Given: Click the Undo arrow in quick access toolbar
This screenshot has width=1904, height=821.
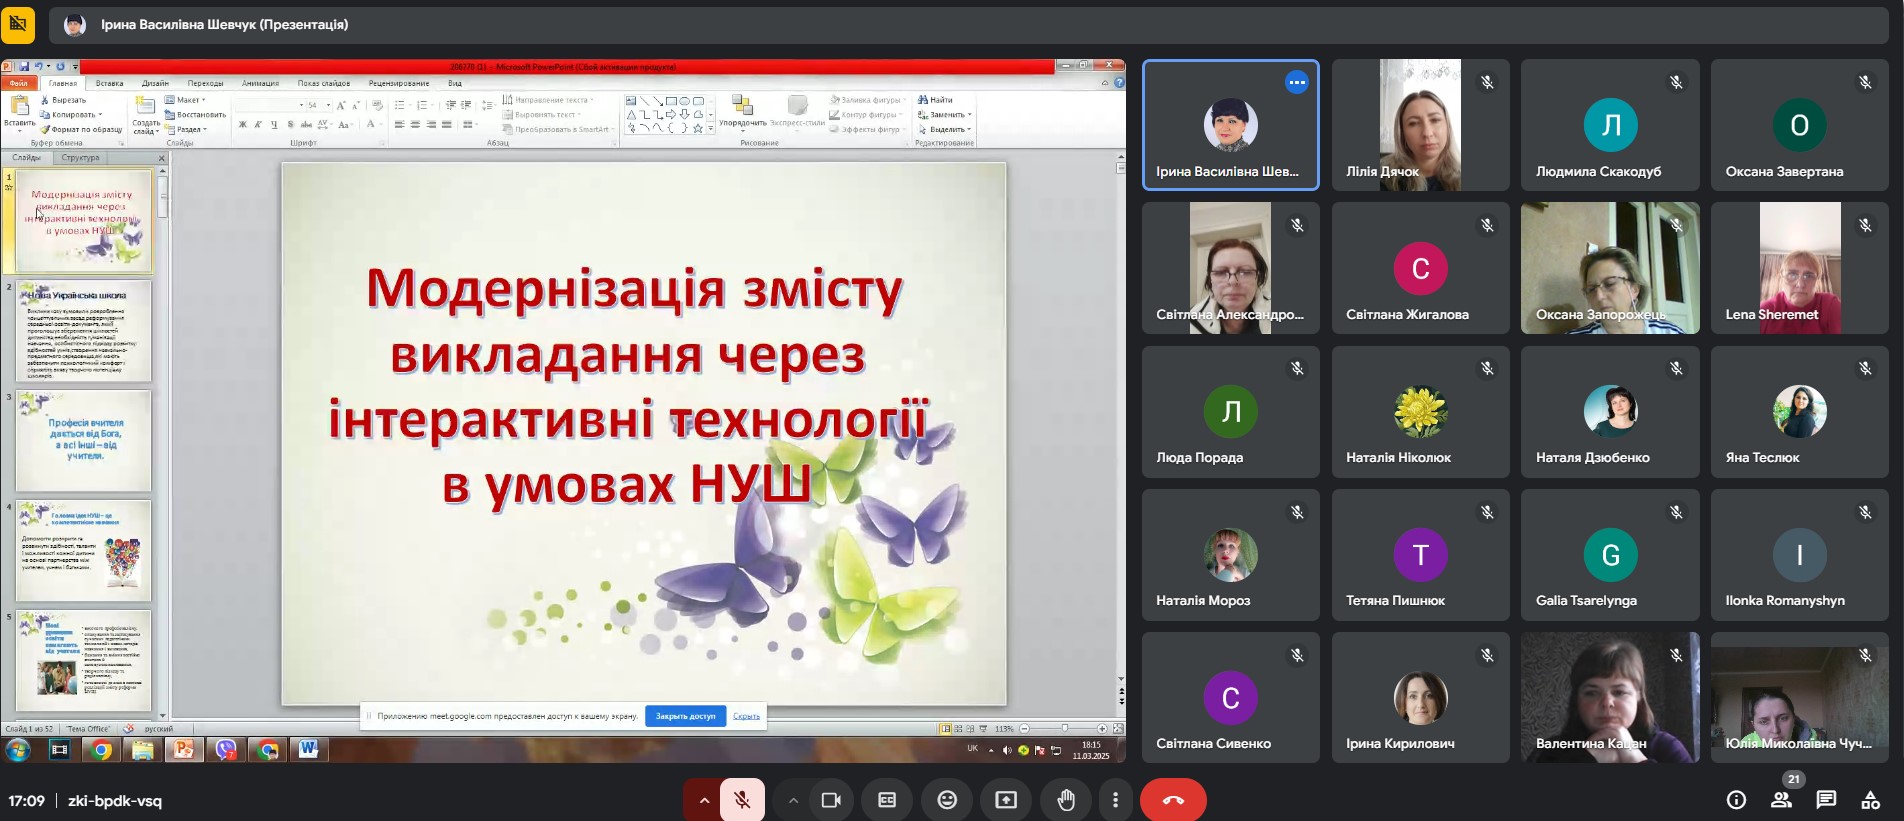Looking at the screenshot, I should pos(38,67).
